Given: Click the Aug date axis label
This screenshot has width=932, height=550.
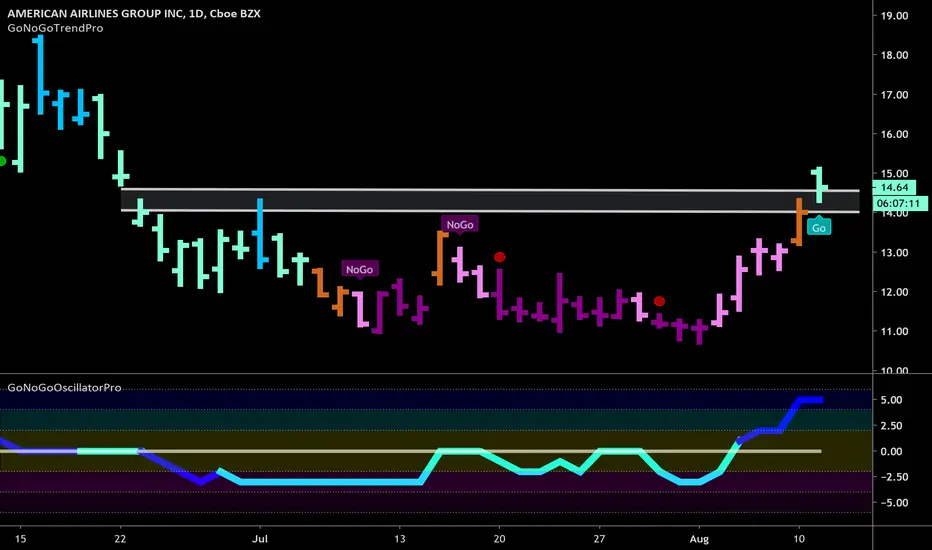Looking at the screenshot, I should click(x=699, y=539).
